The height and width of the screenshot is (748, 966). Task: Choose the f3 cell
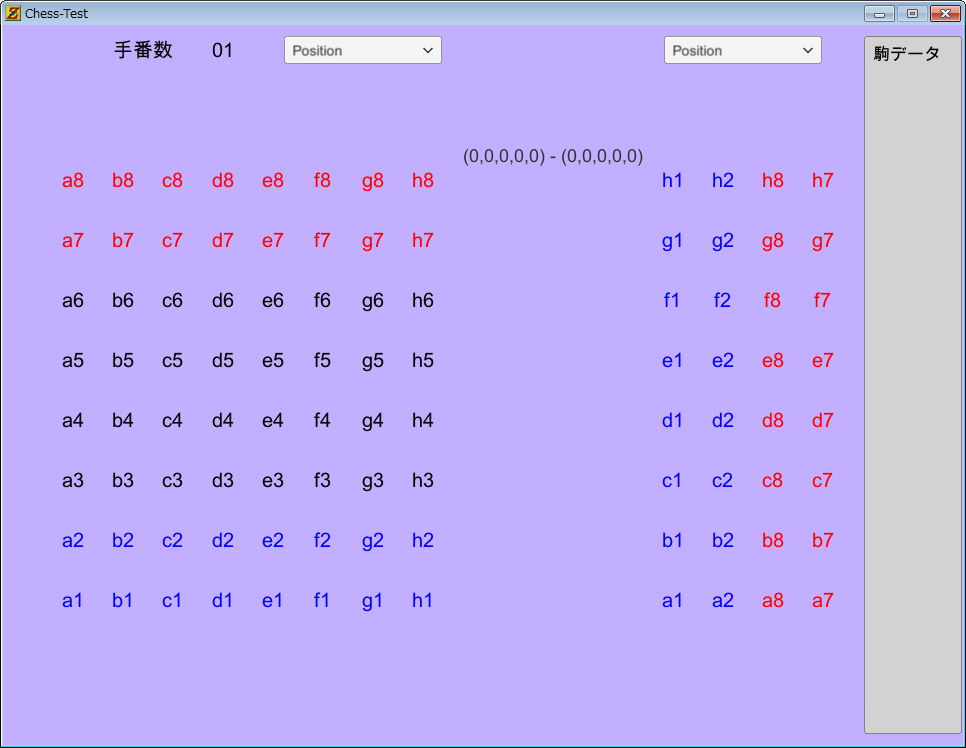[322, 480]
